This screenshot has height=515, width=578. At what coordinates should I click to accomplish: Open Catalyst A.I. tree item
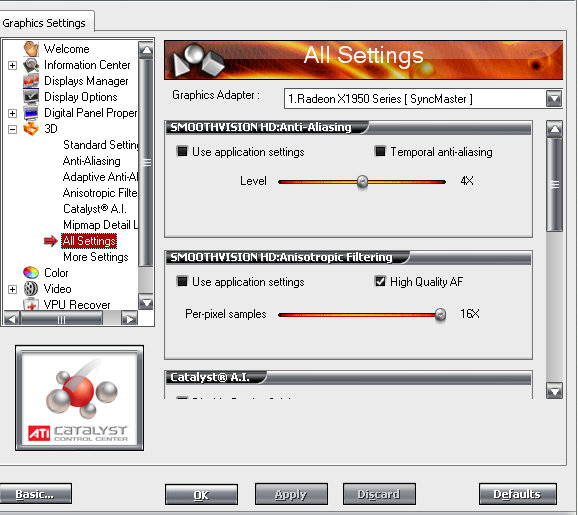[x=95, y=209]
